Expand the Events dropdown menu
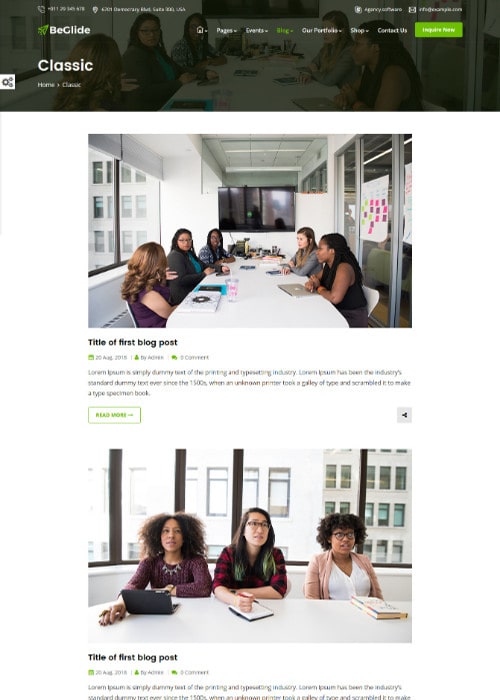This screenshot has height=700, width=500. tap(257, 30)
